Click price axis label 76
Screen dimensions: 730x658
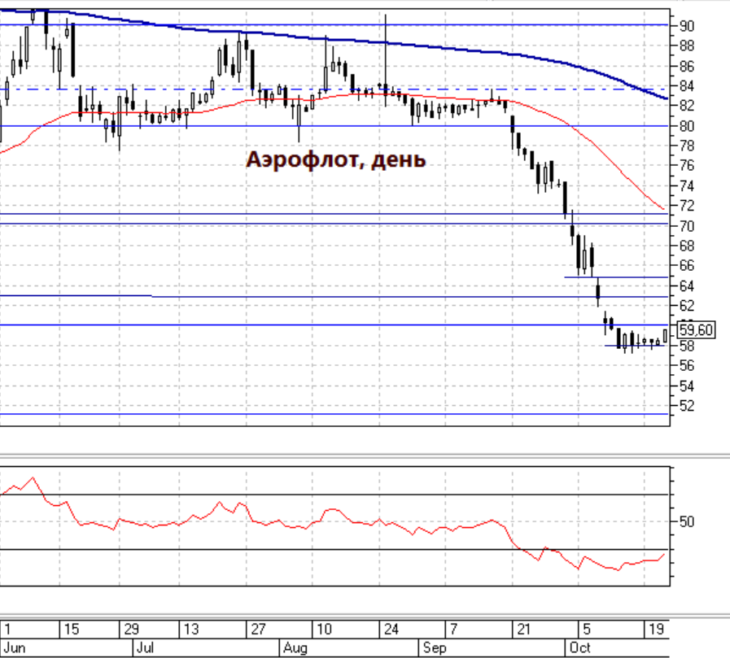[x=687, y=166]
